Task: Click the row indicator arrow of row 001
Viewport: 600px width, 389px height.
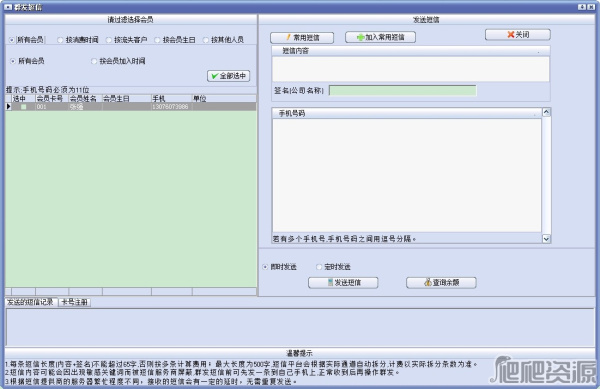Action: 8,107
